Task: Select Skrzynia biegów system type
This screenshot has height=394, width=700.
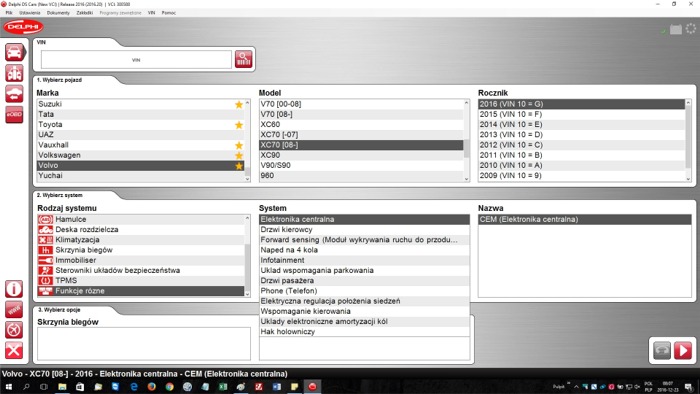Action: click(x=141, y=250)
